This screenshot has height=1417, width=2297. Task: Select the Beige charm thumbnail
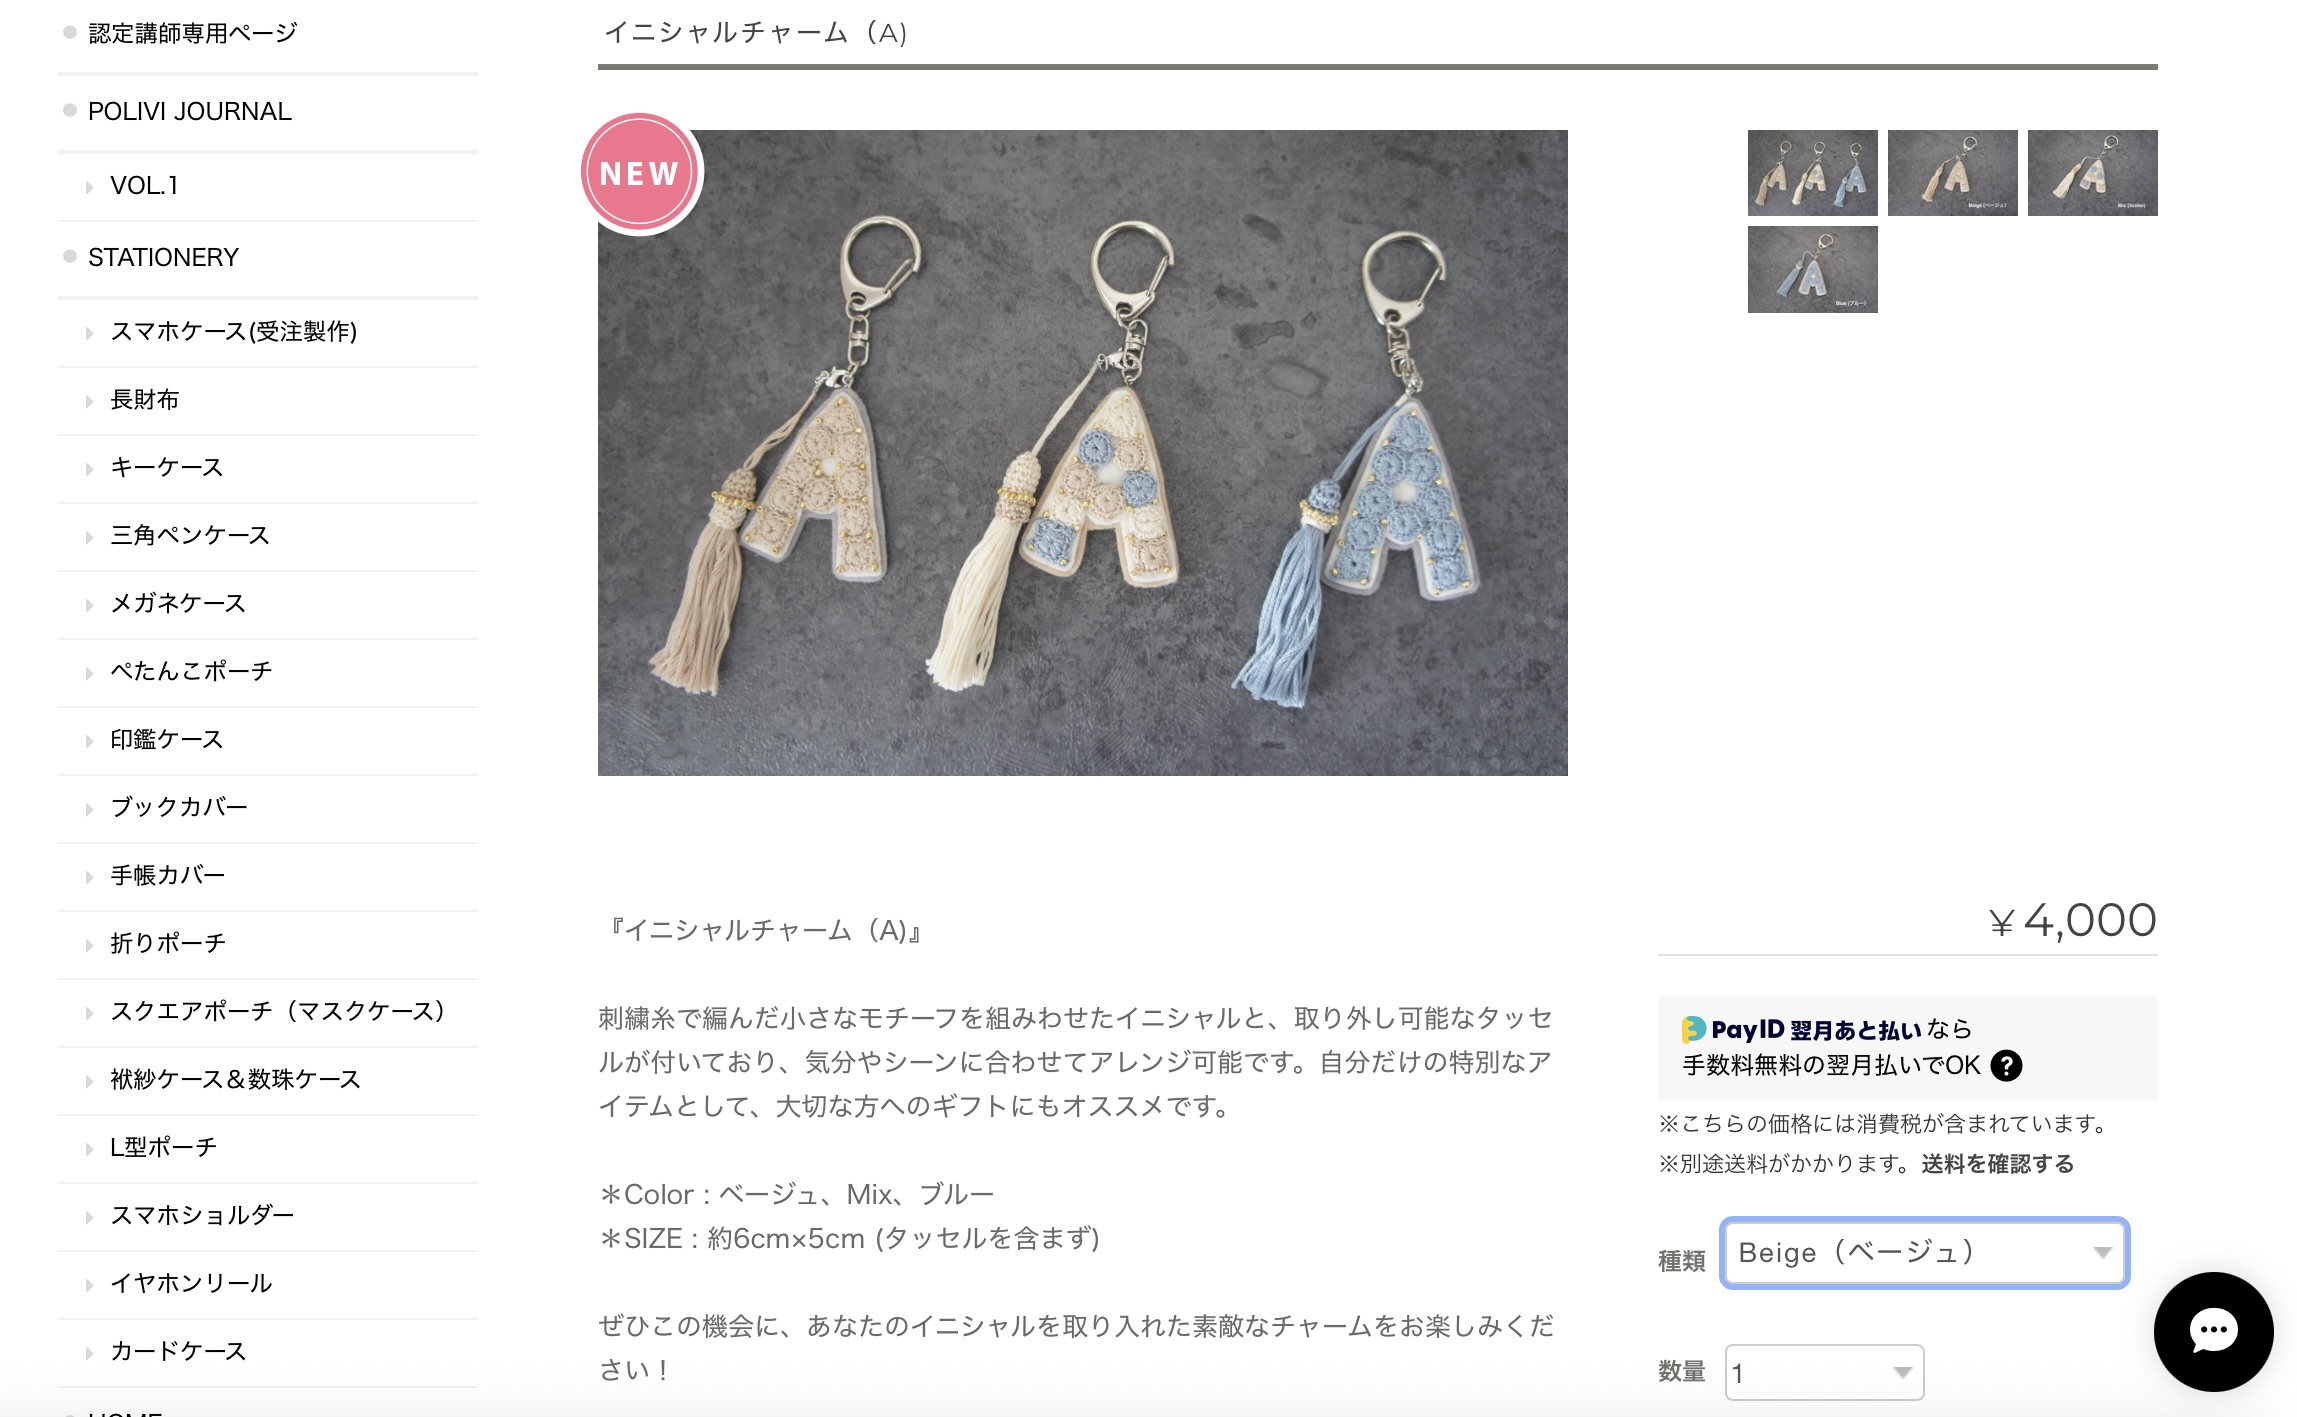pyautogui.click(x=1952, y=173)
